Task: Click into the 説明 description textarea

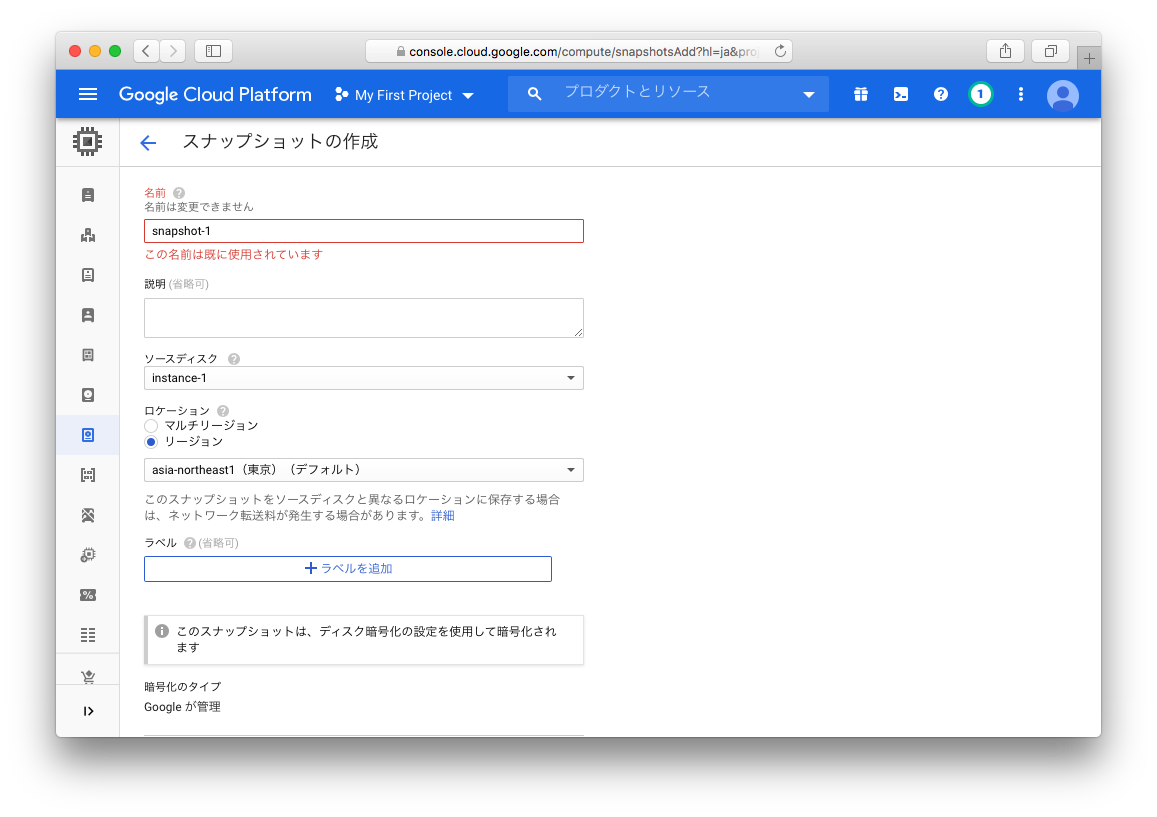Action: pos(364,318)
